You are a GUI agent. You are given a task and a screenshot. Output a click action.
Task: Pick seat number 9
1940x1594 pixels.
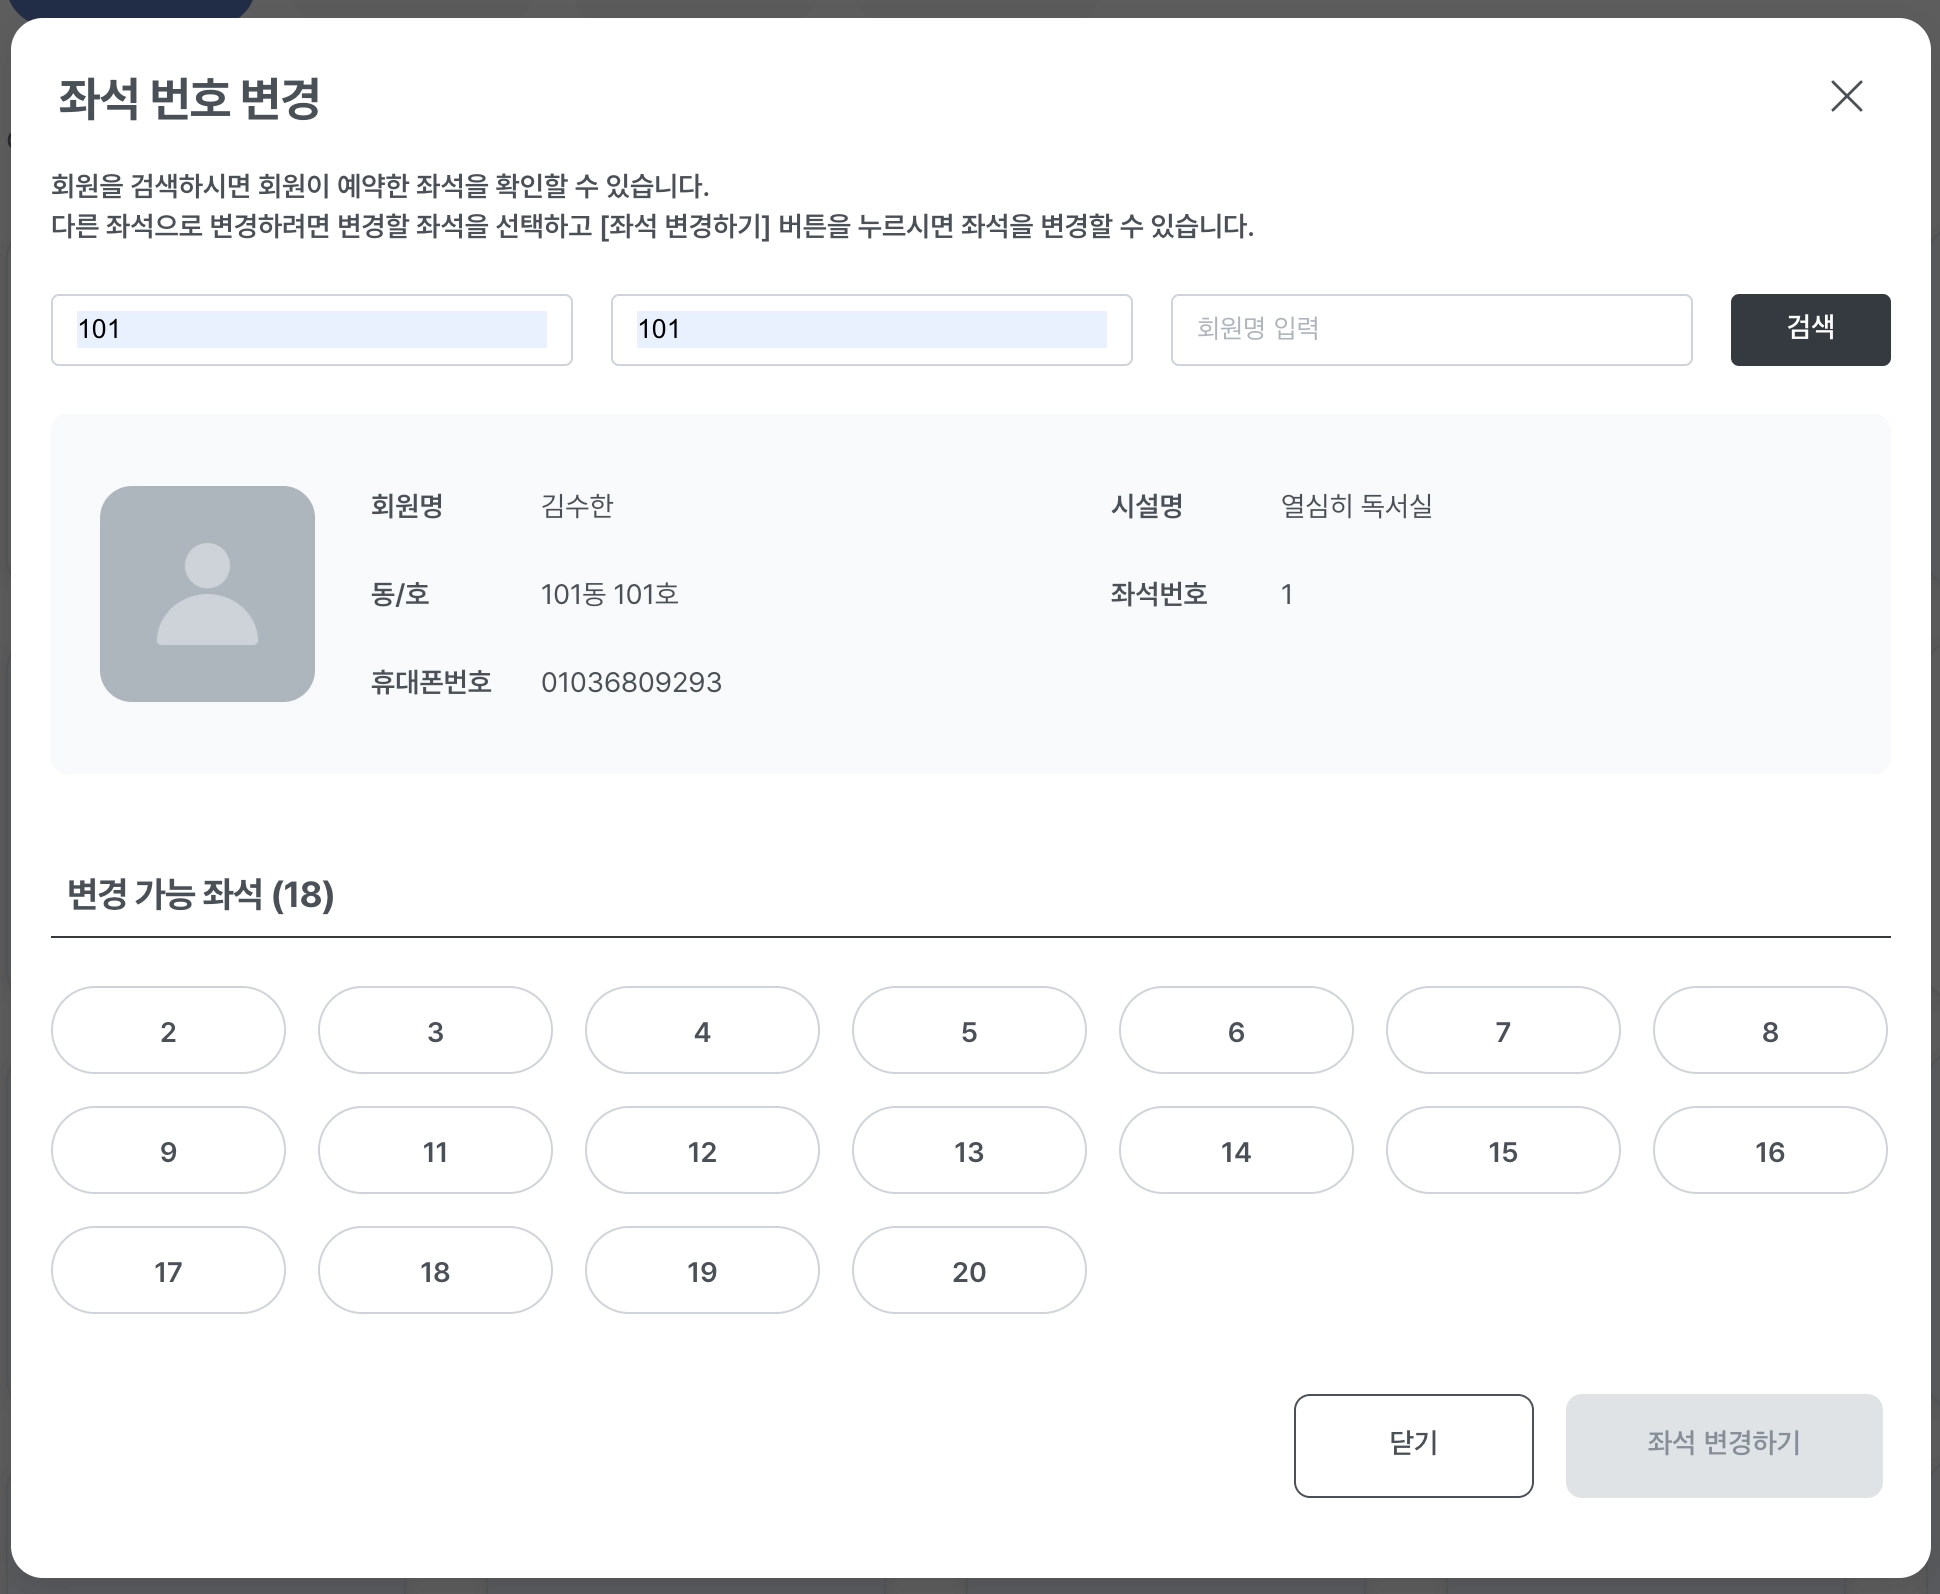coord(168,1151)
